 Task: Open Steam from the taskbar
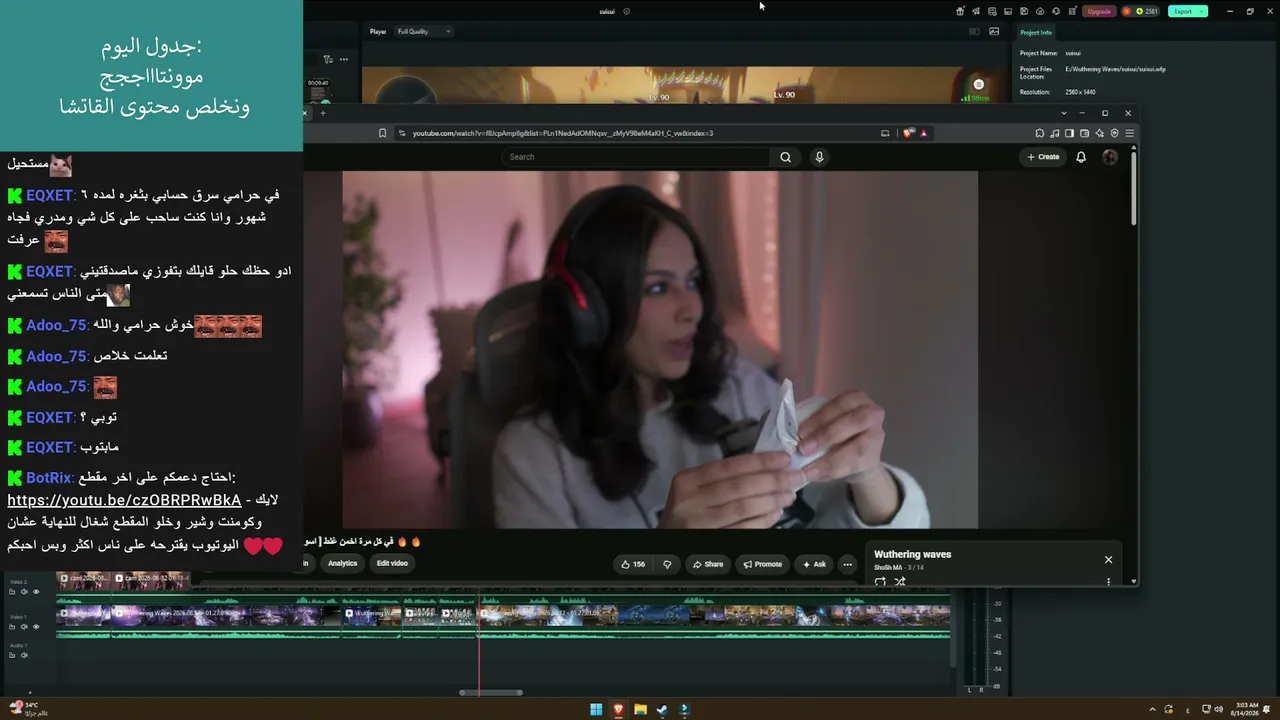pyautogui.click(x=662, y=710)
